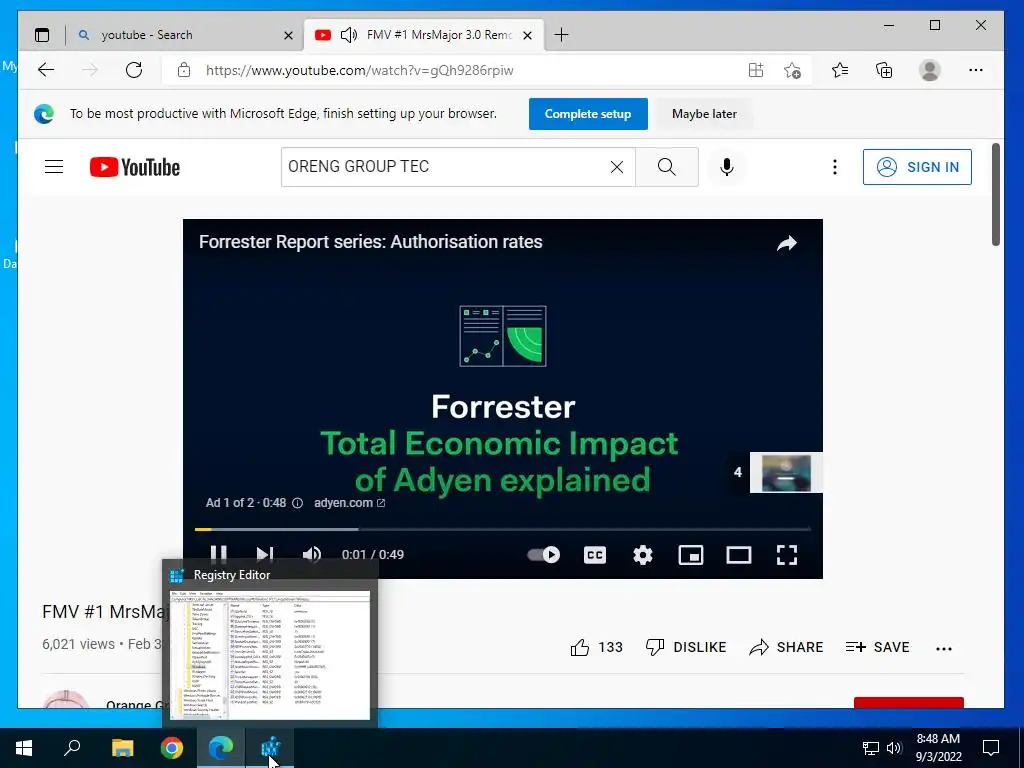This screenshot has height=768, width=1024.
Task: Open more actions below the video
Action: [944, 648]
